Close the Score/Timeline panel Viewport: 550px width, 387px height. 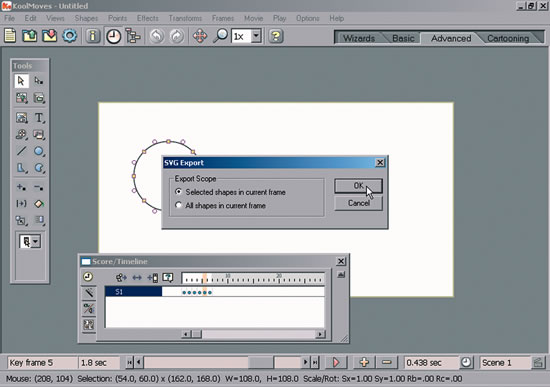[x=341, y=261]
